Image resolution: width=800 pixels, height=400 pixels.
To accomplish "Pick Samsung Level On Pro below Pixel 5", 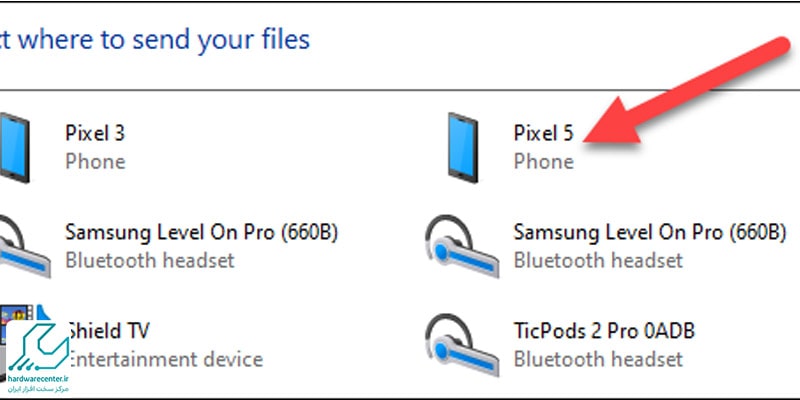I will click(649, 232).
